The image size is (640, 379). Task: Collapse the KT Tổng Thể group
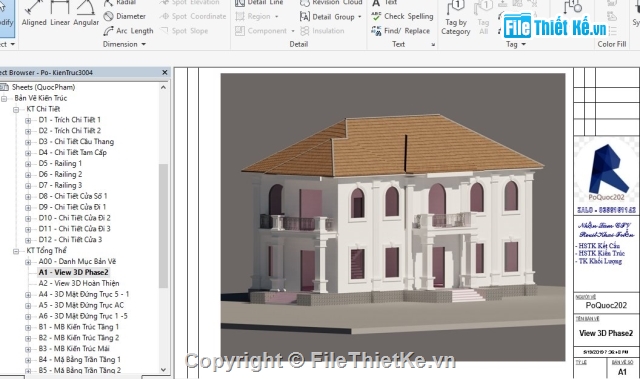pyautogui.click(x=16, y=251)
